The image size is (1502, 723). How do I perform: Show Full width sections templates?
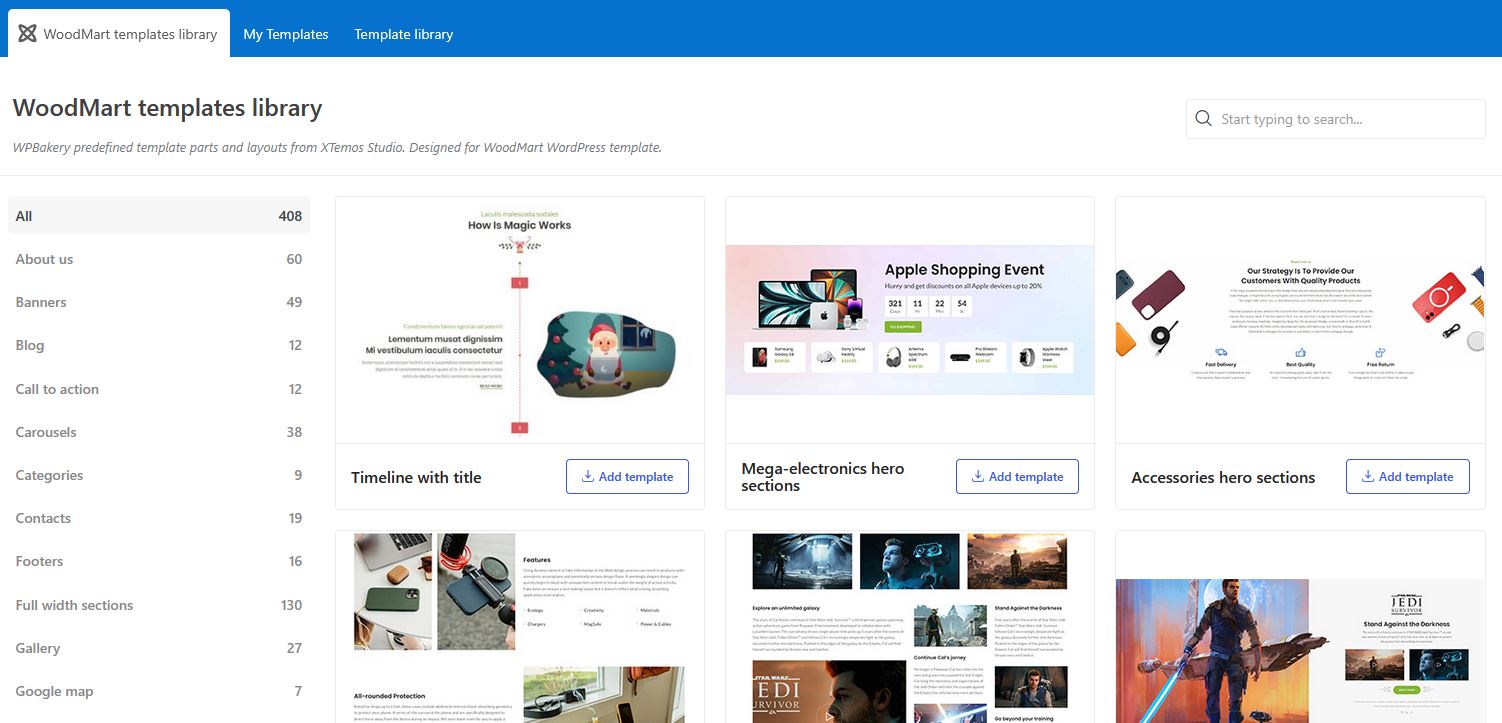pyautogui.click(x=159, y=605)
